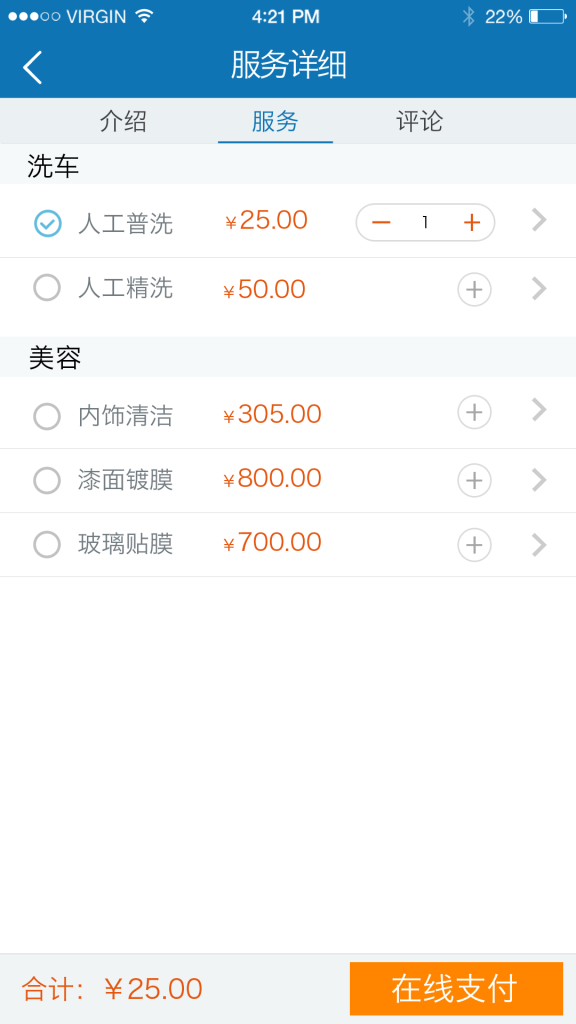576x1024 pixels.
Task: Add 玻璃贴膜 using its plus icon
Action: (474, 545)
